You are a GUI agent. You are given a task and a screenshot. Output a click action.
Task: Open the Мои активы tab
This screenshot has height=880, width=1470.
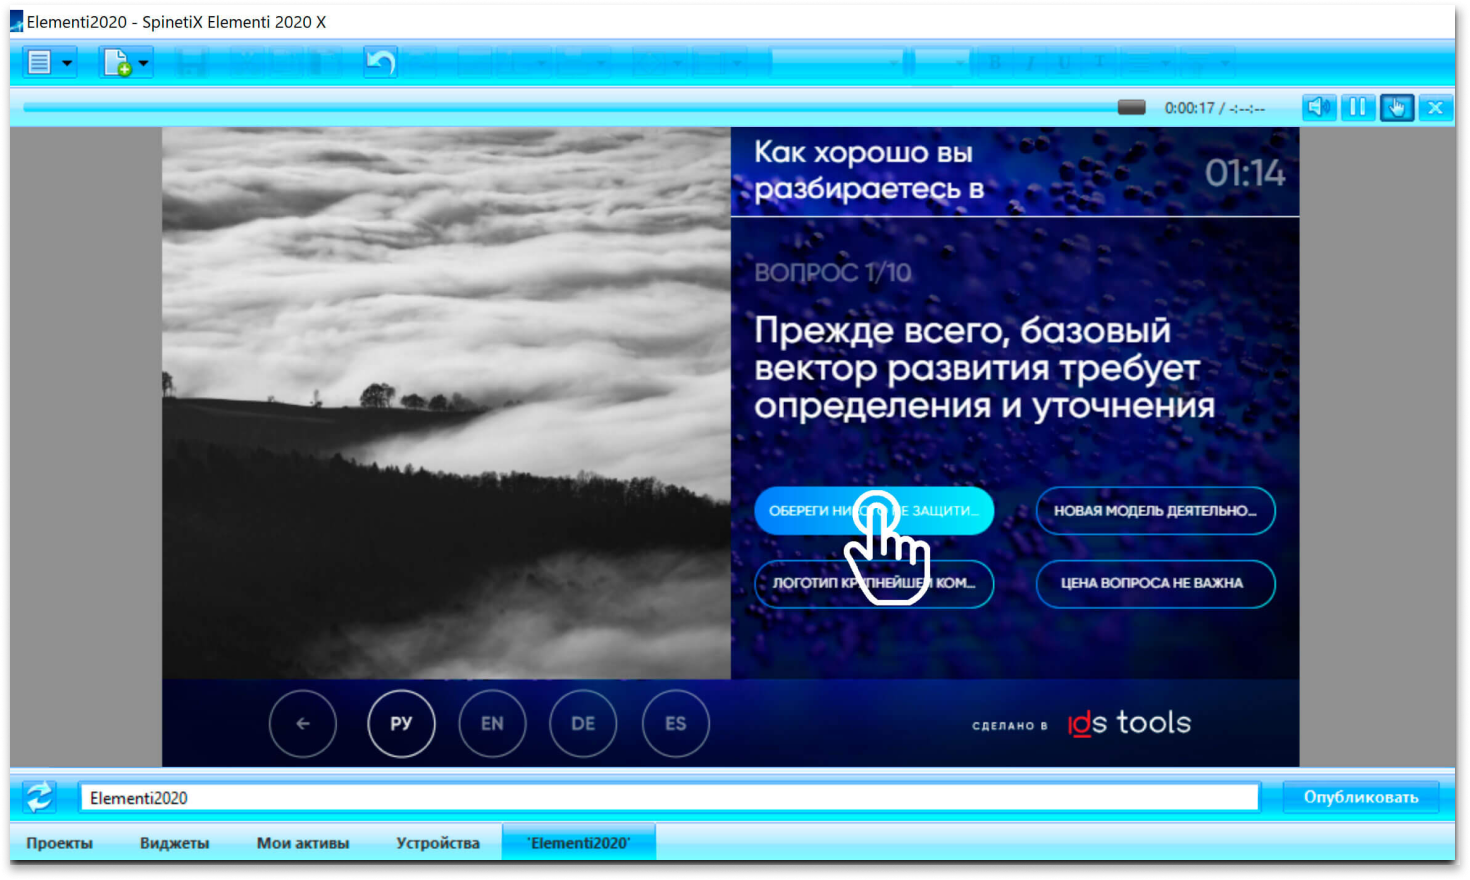tap(302, 843)
